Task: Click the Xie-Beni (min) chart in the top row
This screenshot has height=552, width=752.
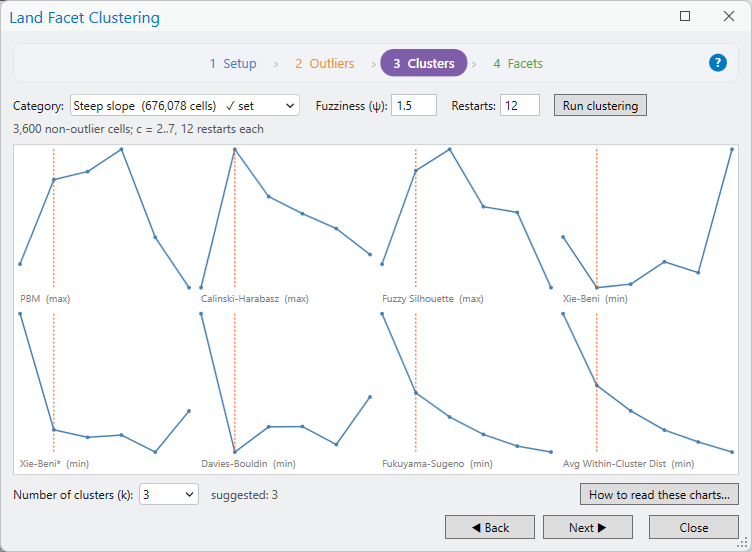Action: point(647,225)
